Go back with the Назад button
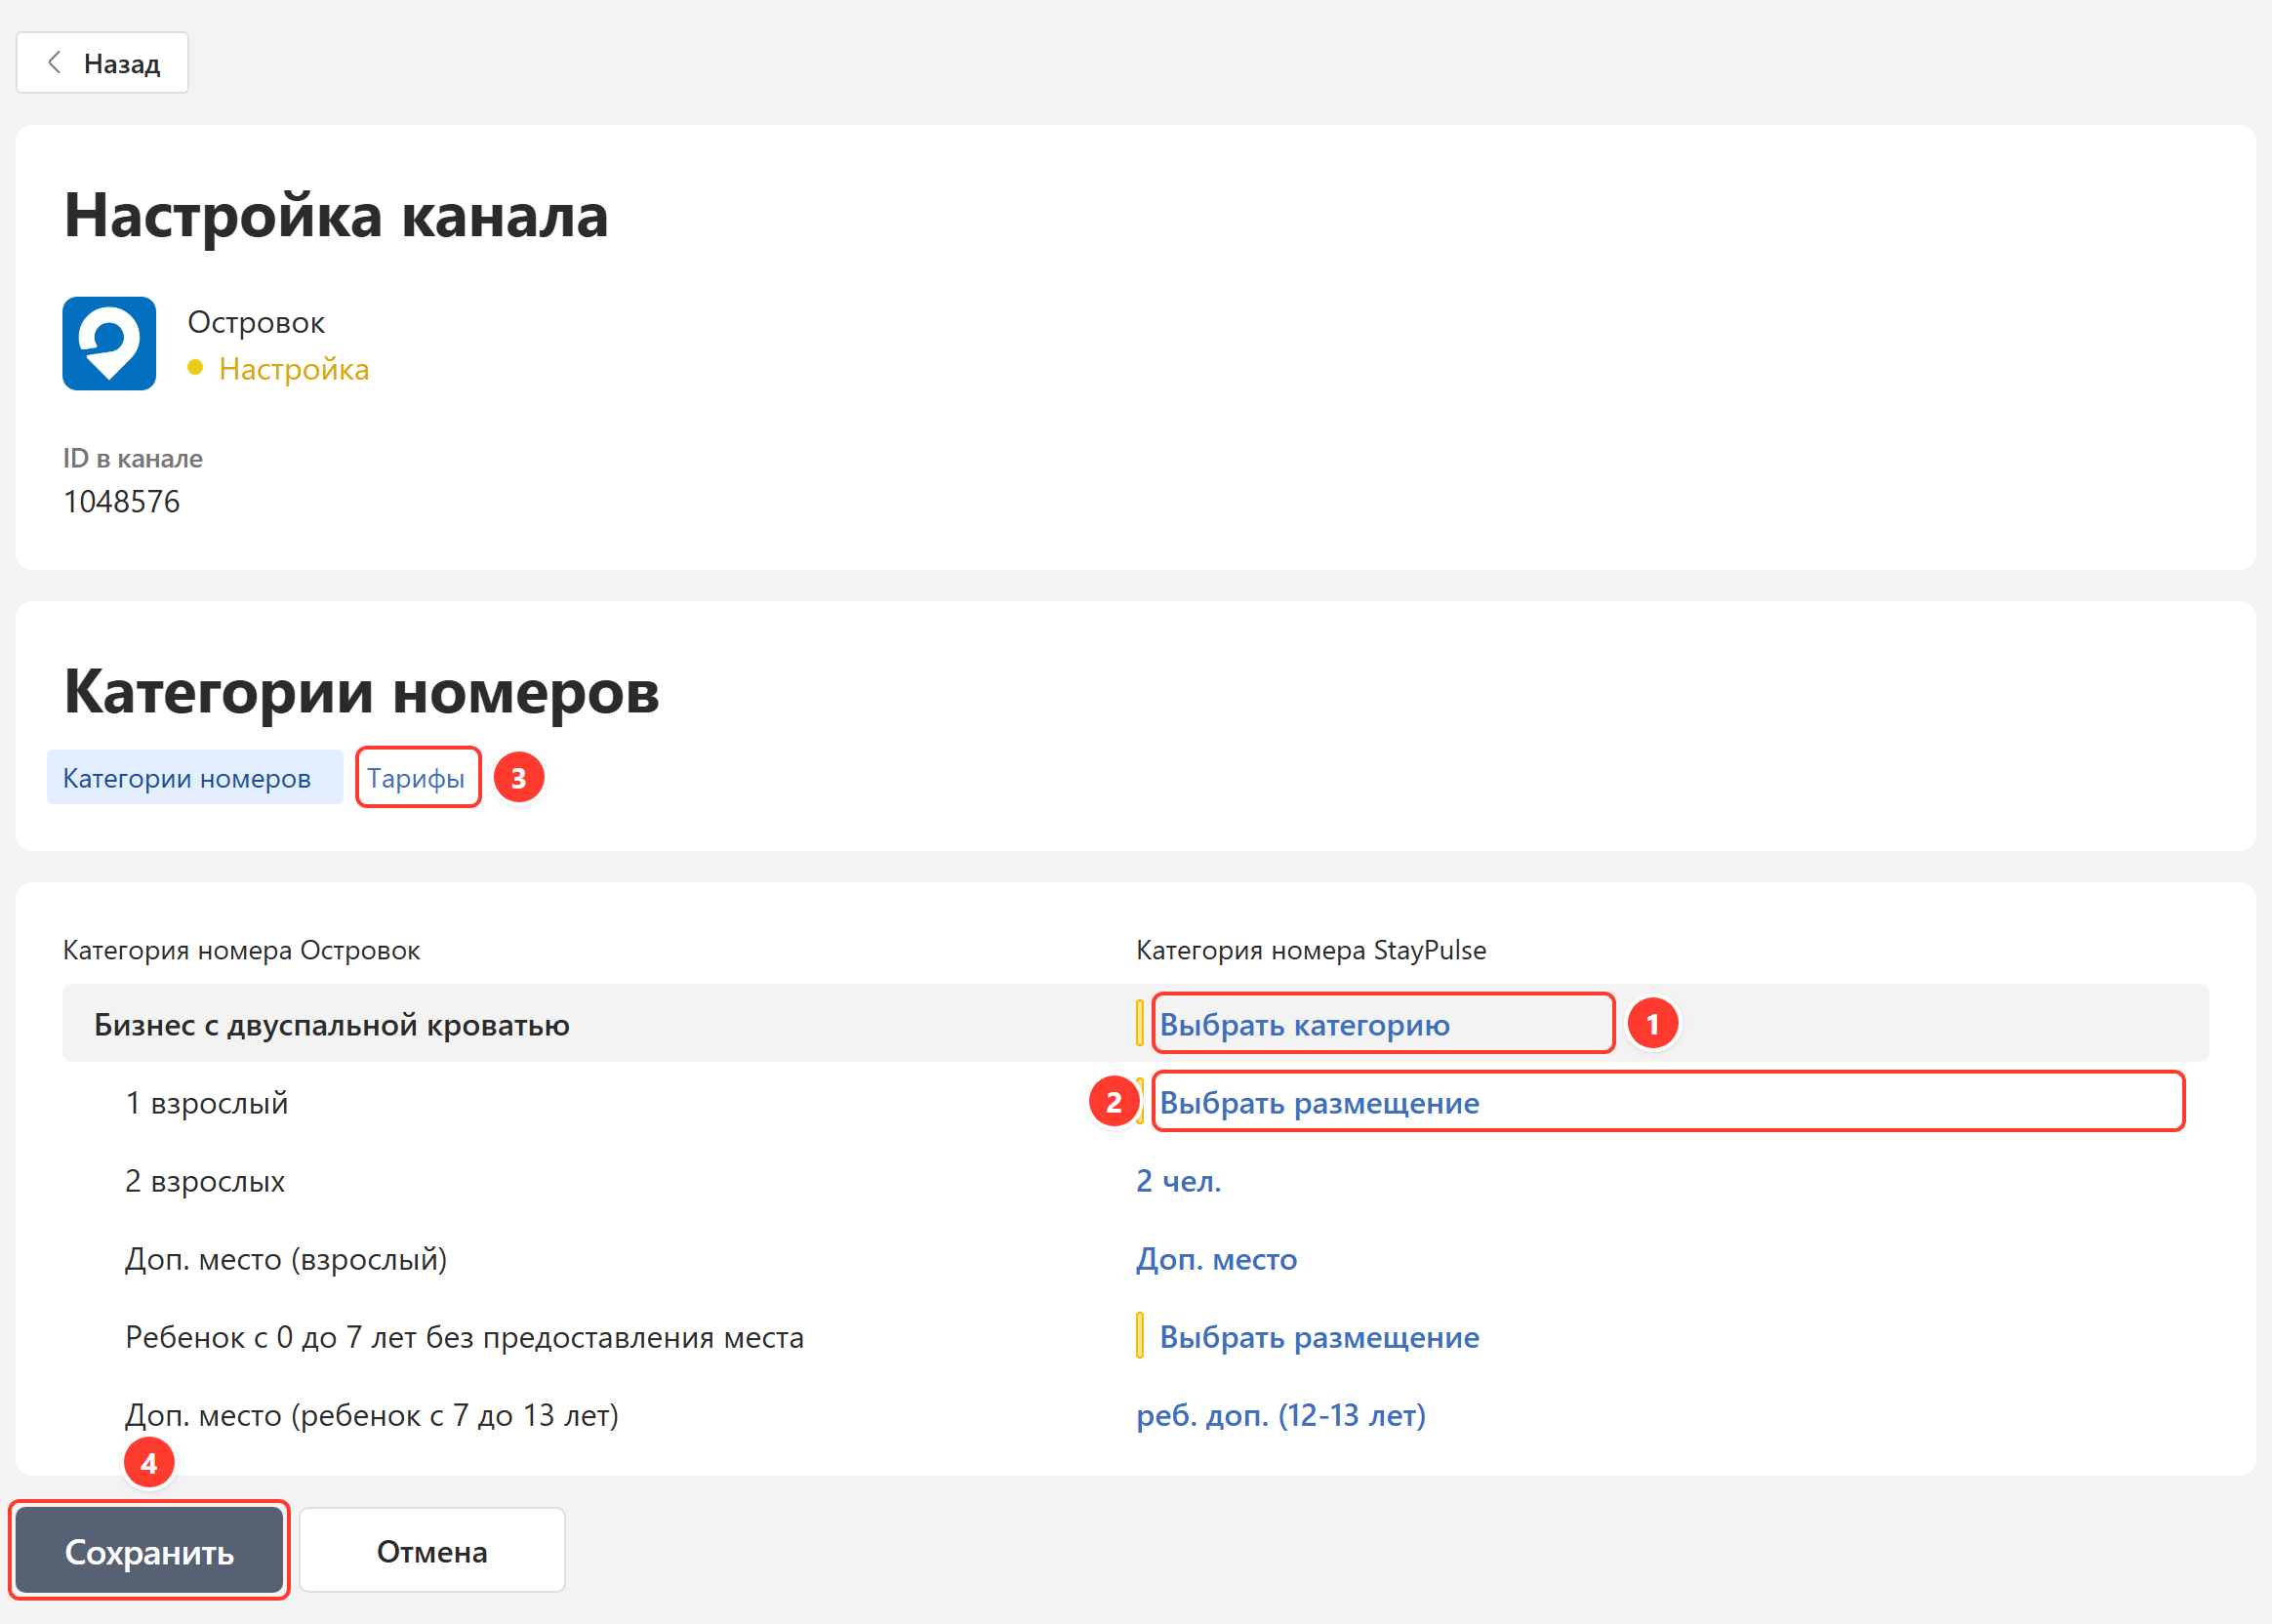 coord(102,63)
